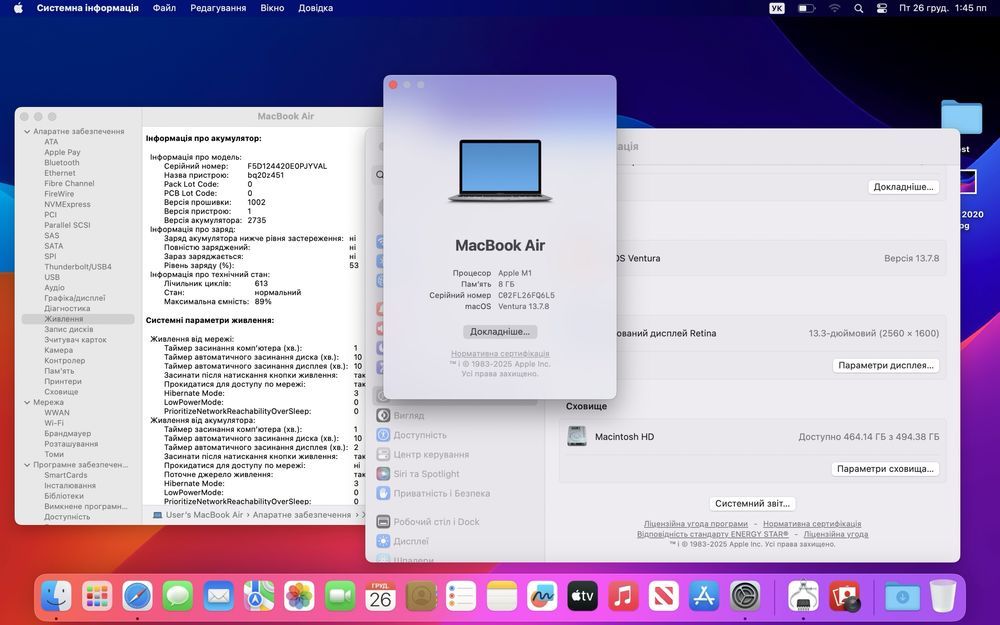
Task: Click Докладніше button in System Settings window
Action: point(903,187)
